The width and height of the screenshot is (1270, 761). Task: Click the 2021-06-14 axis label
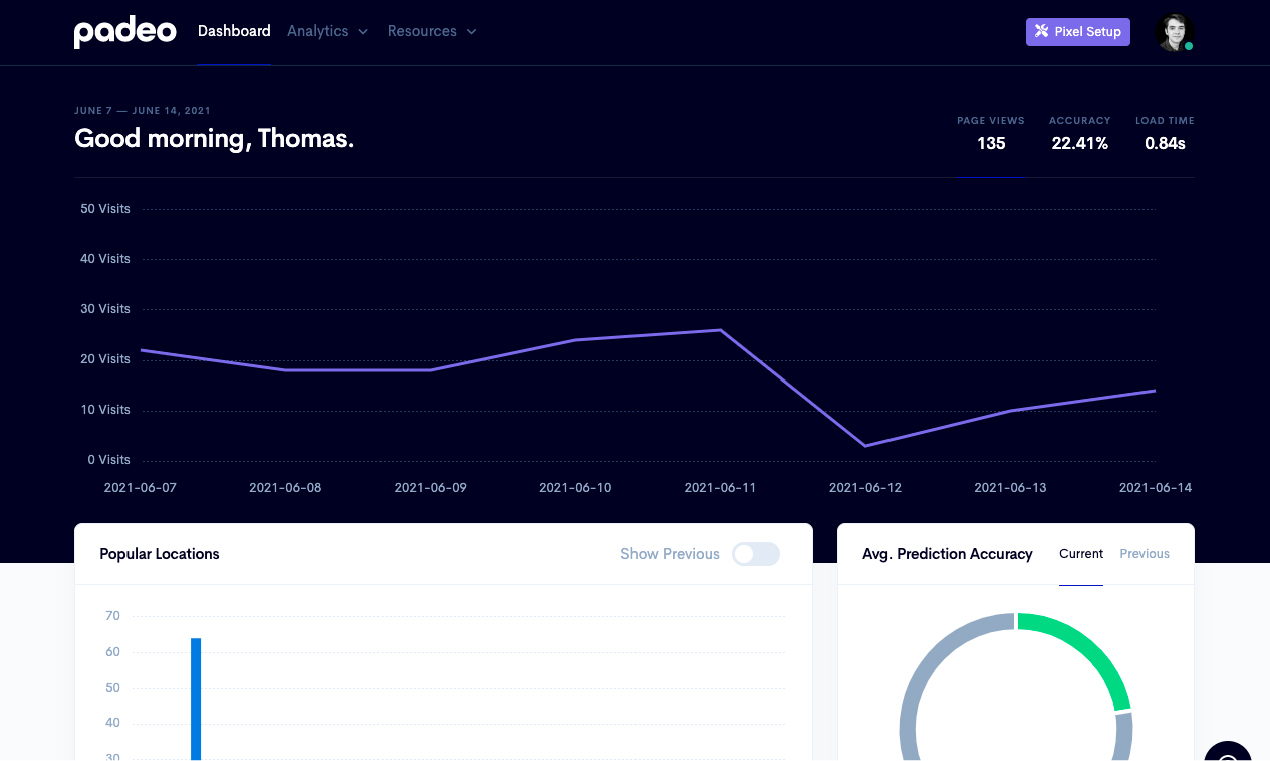coord(1155,488)
